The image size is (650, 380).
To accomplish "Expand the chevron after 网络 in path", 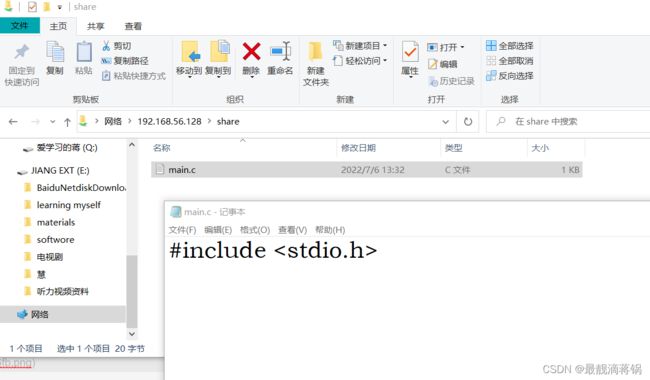I will pos(129,121).
